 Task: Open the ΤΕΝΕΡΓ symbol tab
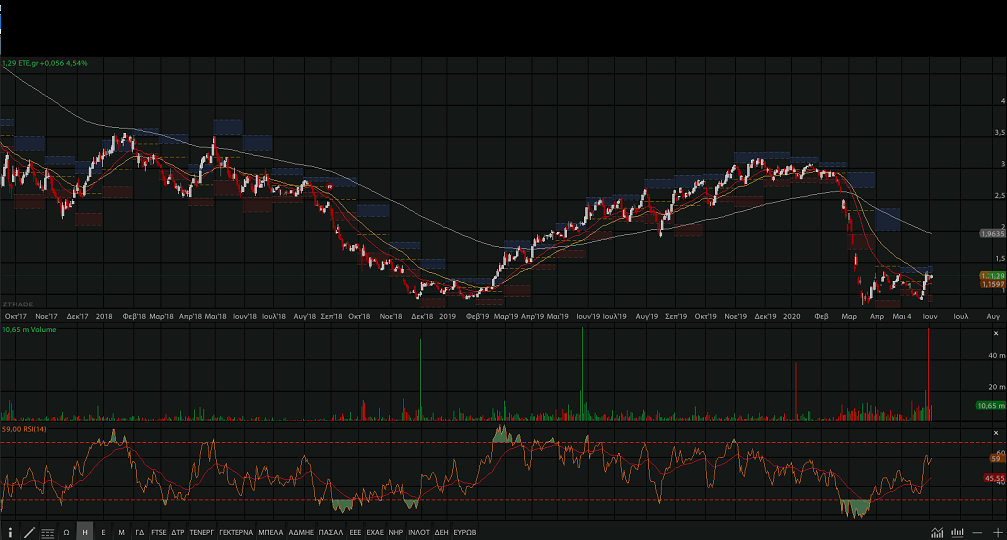[x=202, y=532]
